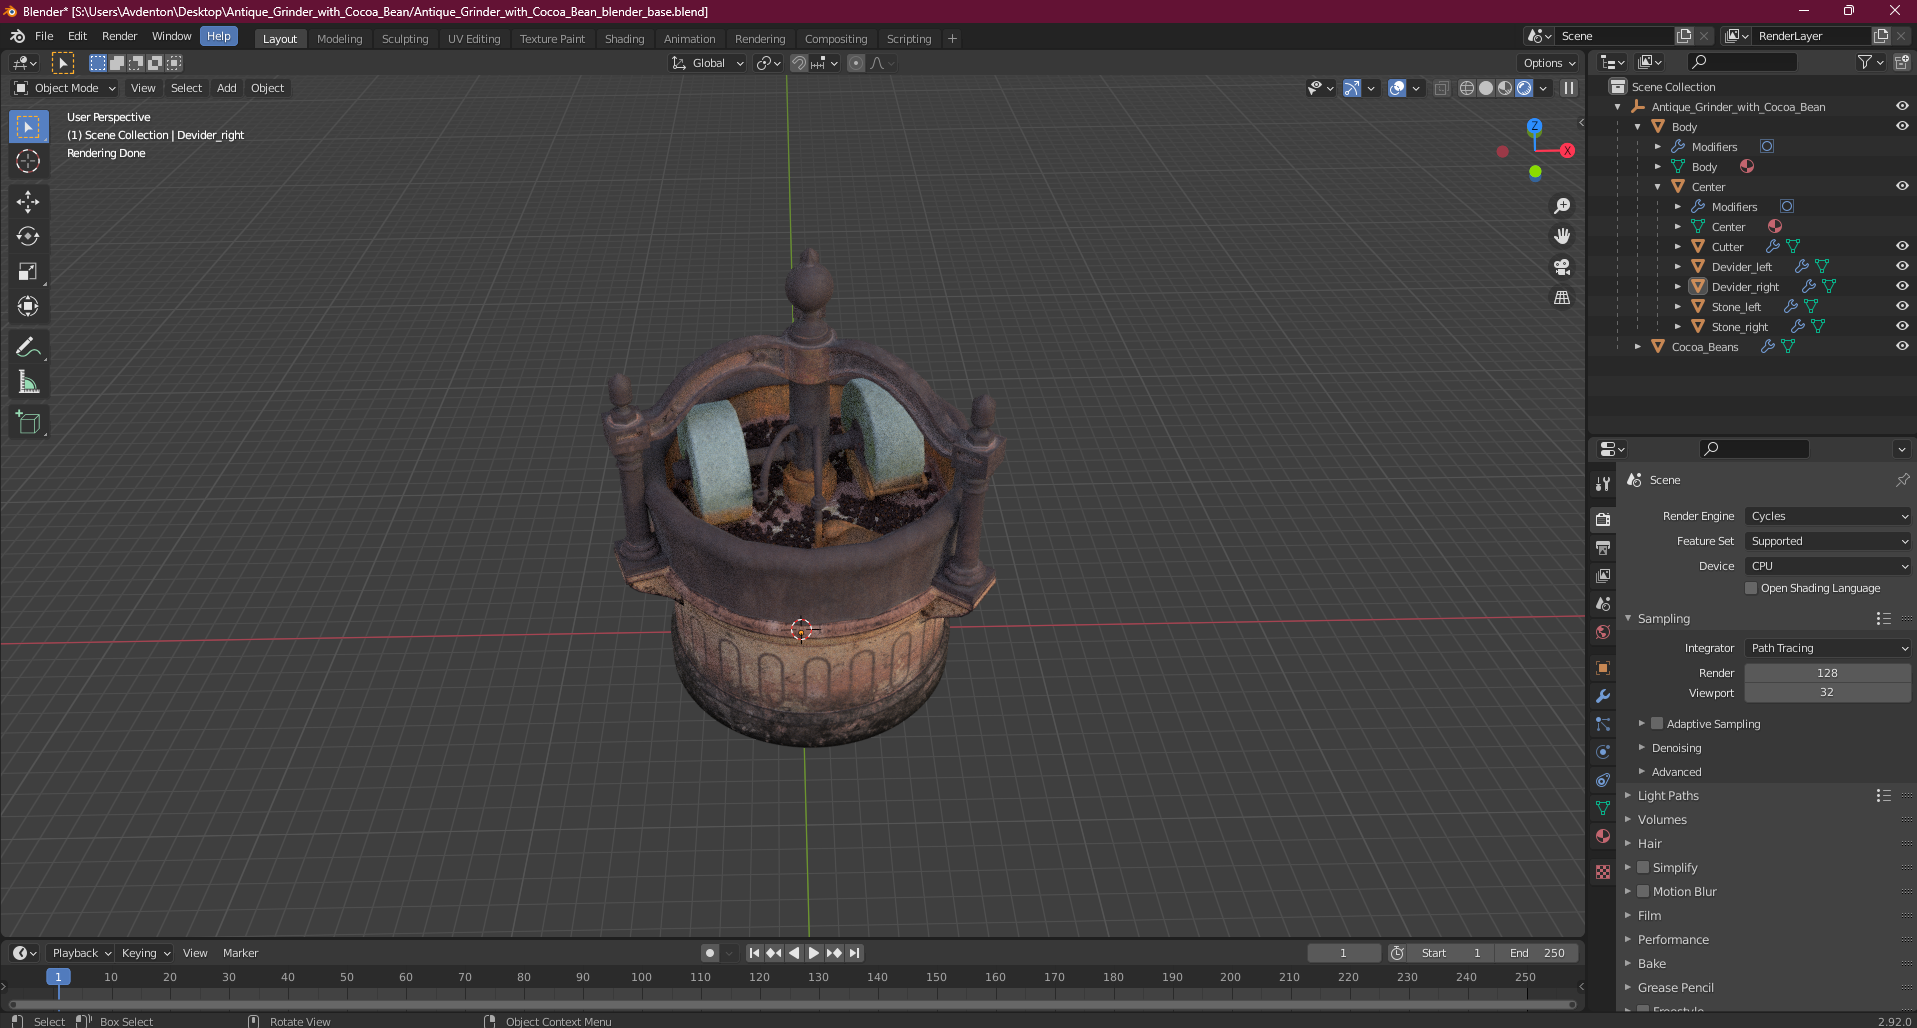The image size is (1917, 1028).
Task: Open Render Engine Cycles dropdown
Action: (1828, 516)
